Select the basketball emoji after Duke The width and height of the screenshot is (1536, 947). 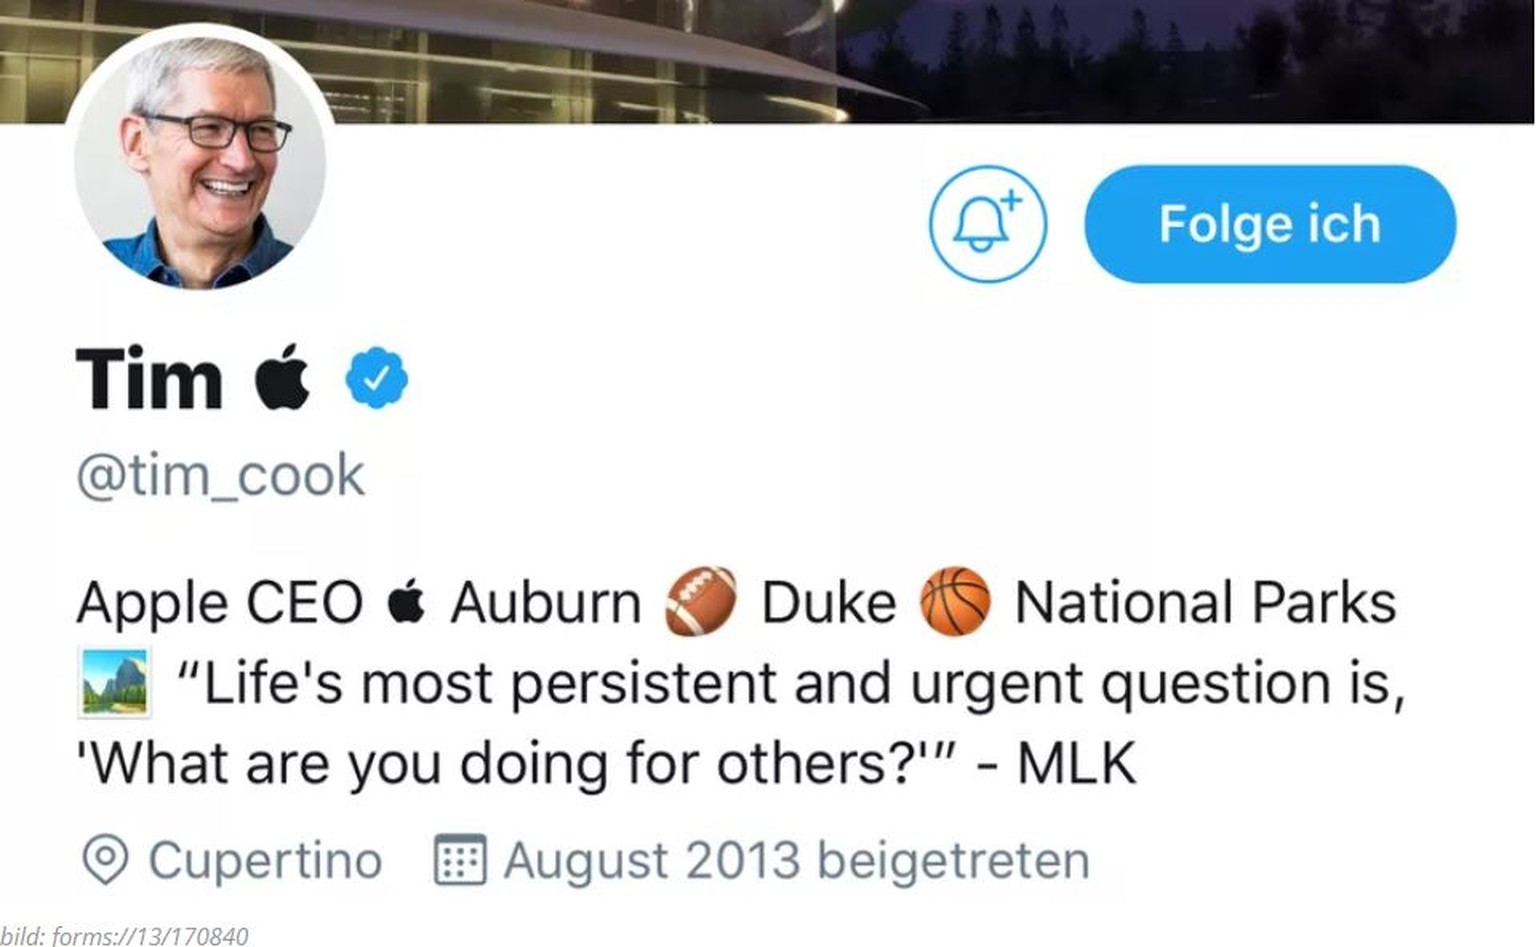(x=955, y=602)
